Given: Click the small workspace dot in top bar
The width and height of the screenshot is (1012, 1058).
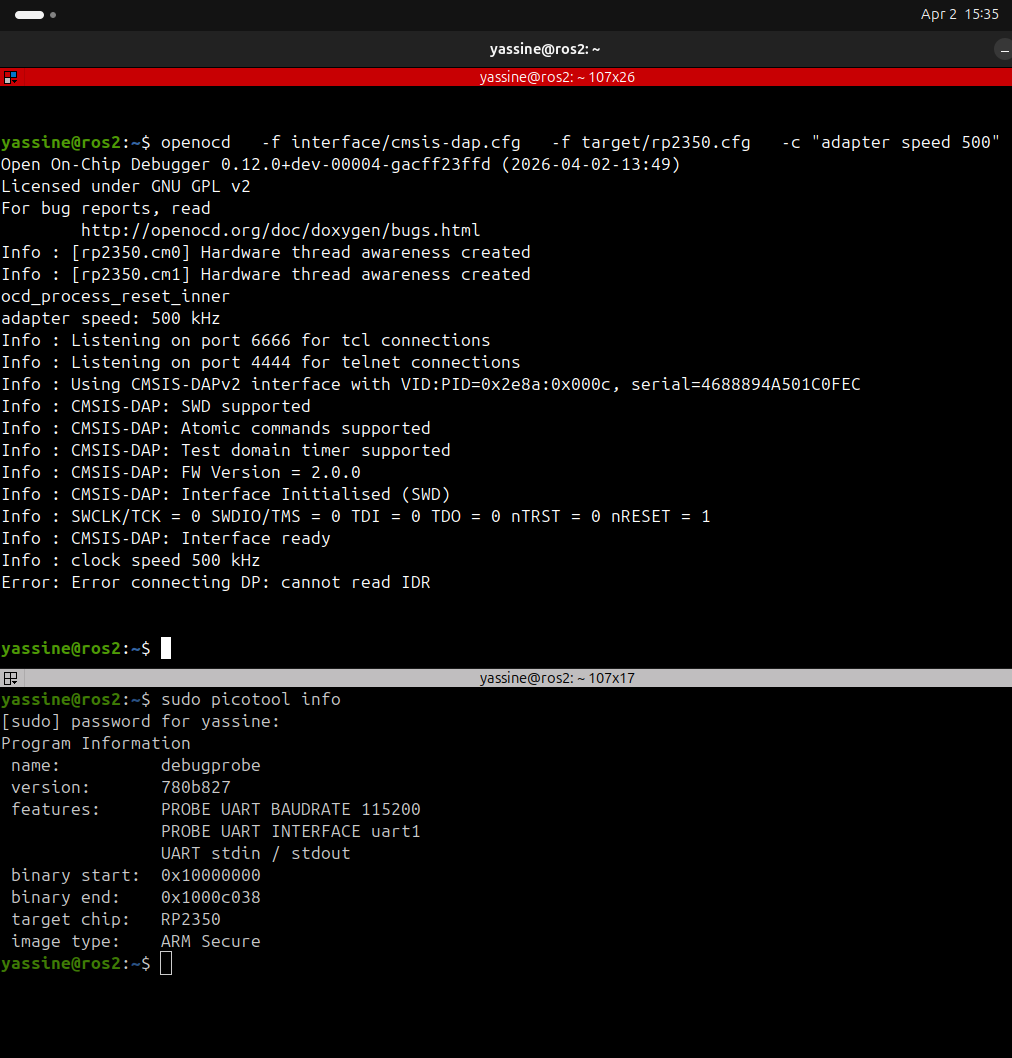Looking at the screenshot, I should [52, 15].
